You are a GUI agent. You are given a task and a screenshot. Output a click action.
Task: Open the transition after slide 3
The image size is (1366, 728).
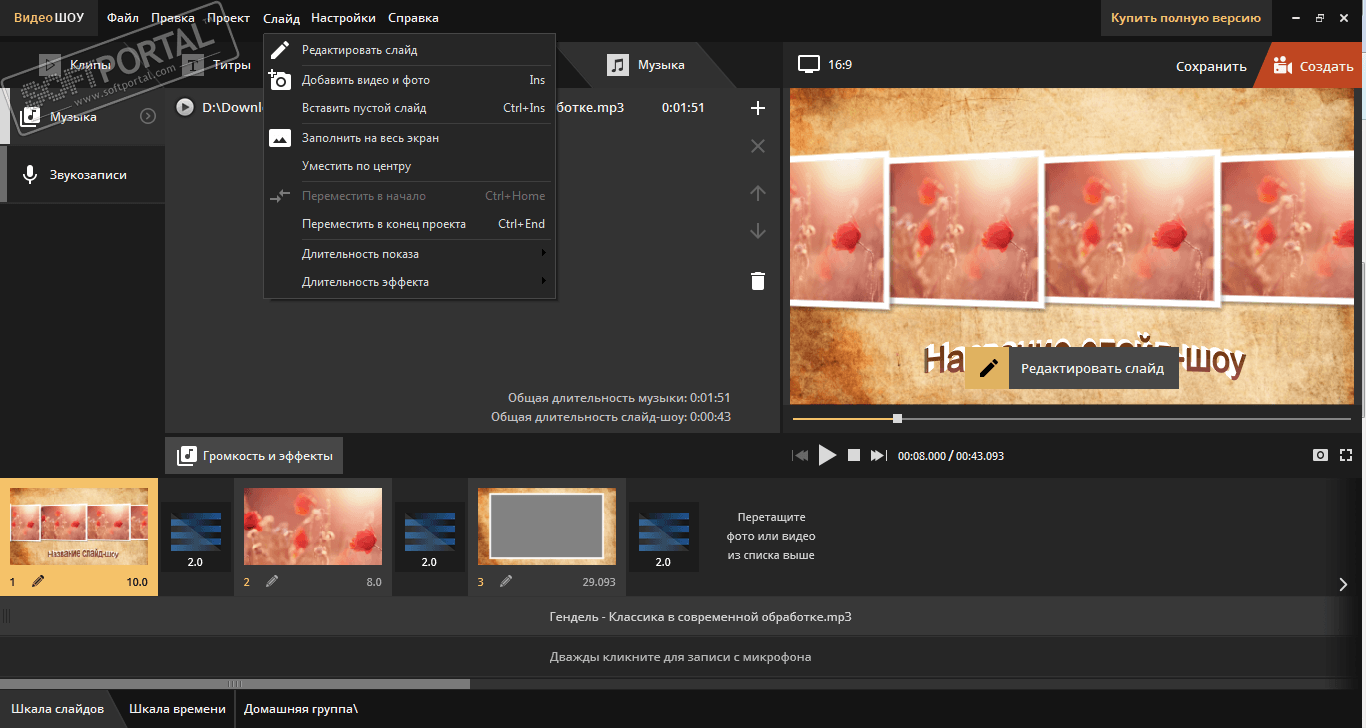[664, 537]
